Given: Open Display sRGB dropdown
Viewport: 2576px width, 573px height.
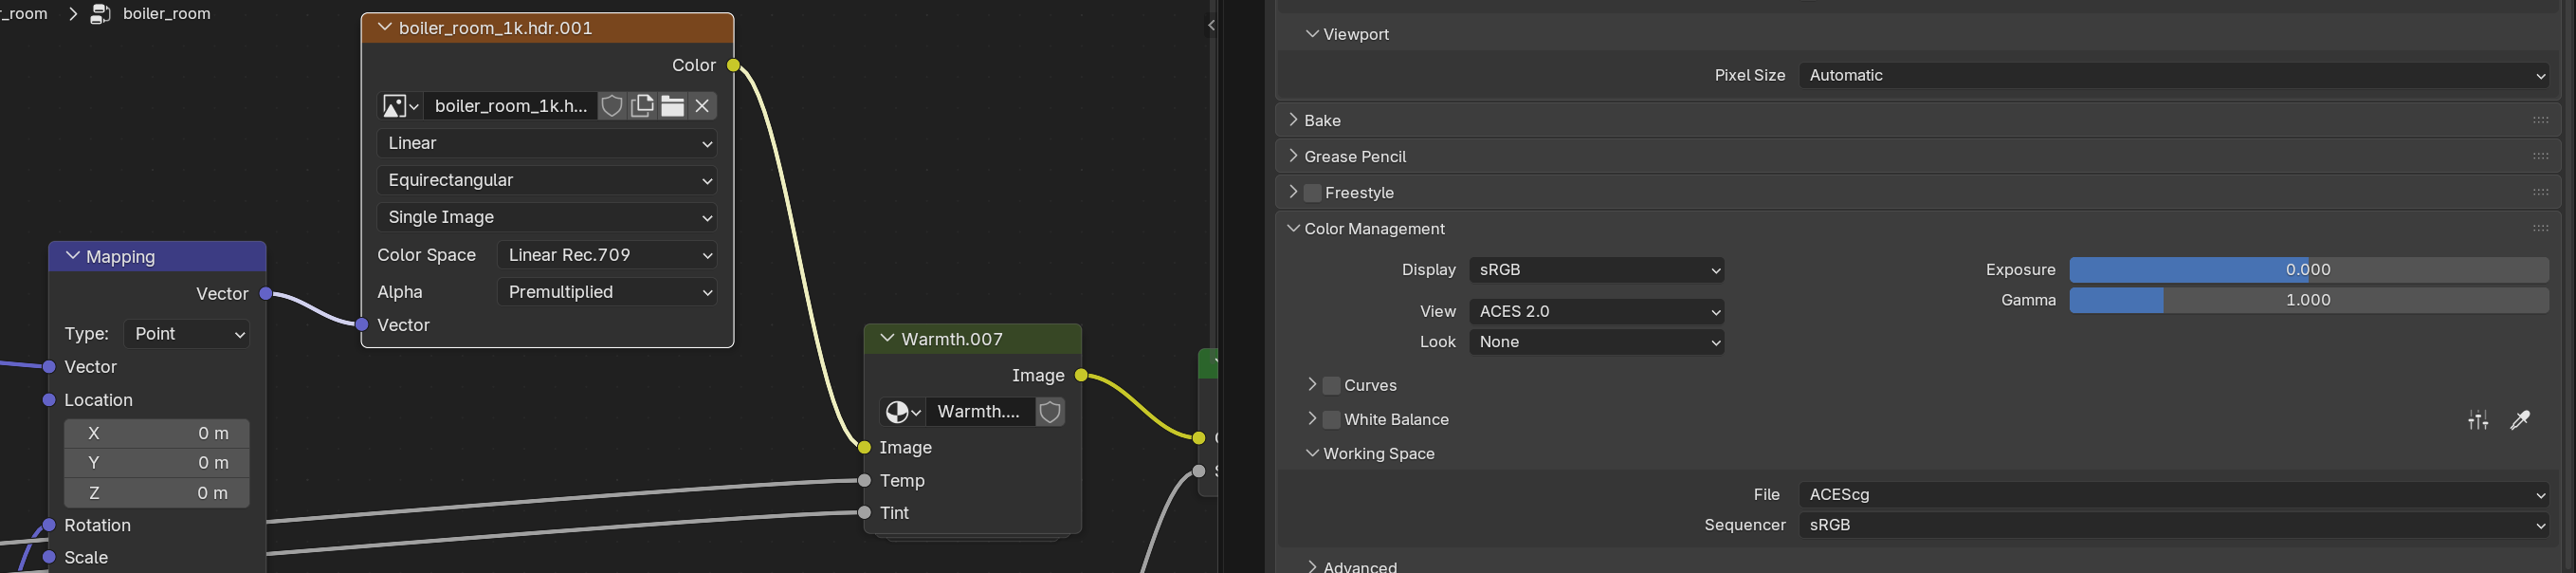Looking at the screenshot, I should [1597, 270].
